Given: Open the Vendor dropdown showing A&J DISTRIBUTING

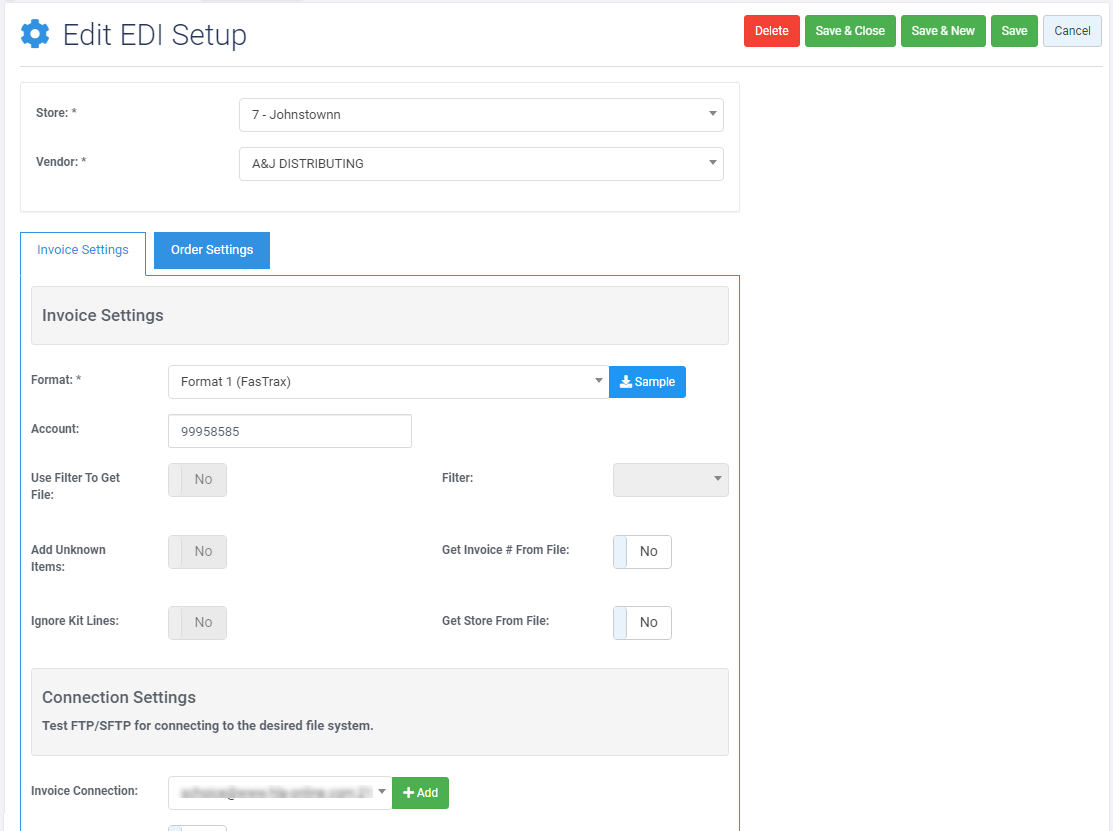Looking at the screenshot, I should tap(481, 164).
